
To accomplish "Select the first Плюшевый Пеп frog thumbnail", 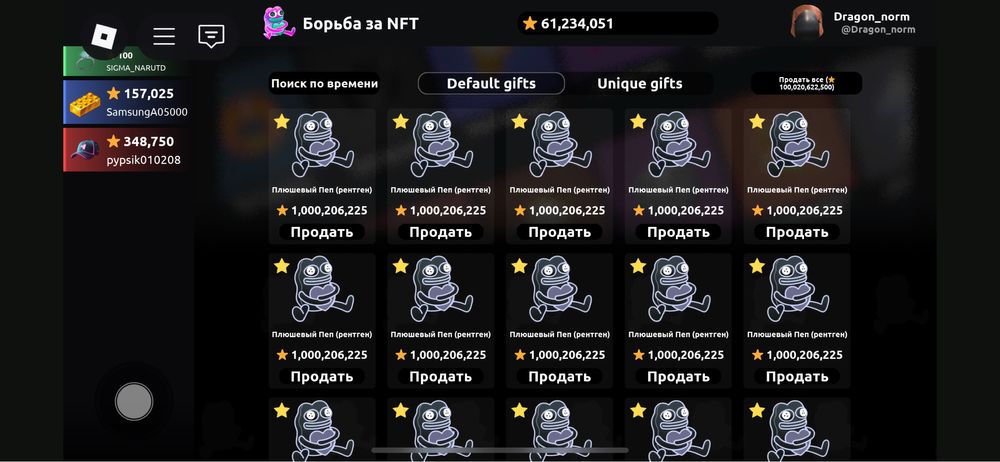I will coord(322,145).
